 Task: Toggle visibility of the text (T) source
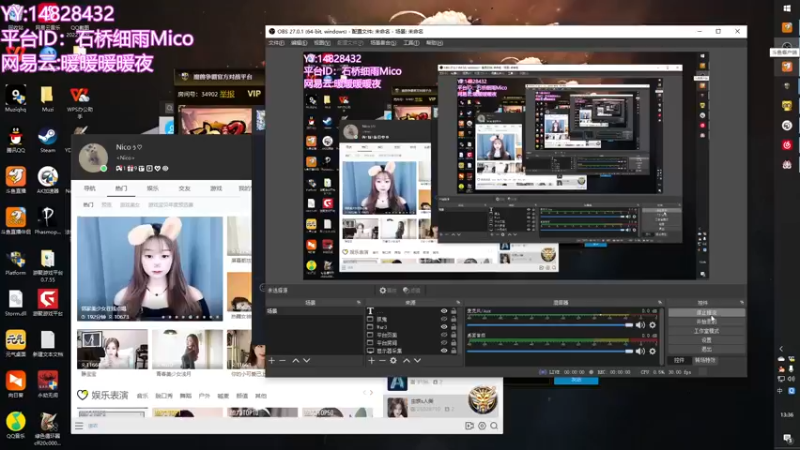click(x=444, y=311)
